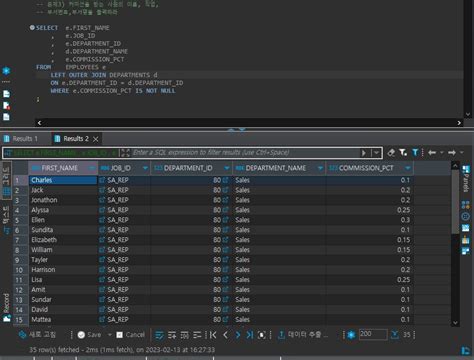Click the edit cell value toolbar icon

tap(160, 335)
